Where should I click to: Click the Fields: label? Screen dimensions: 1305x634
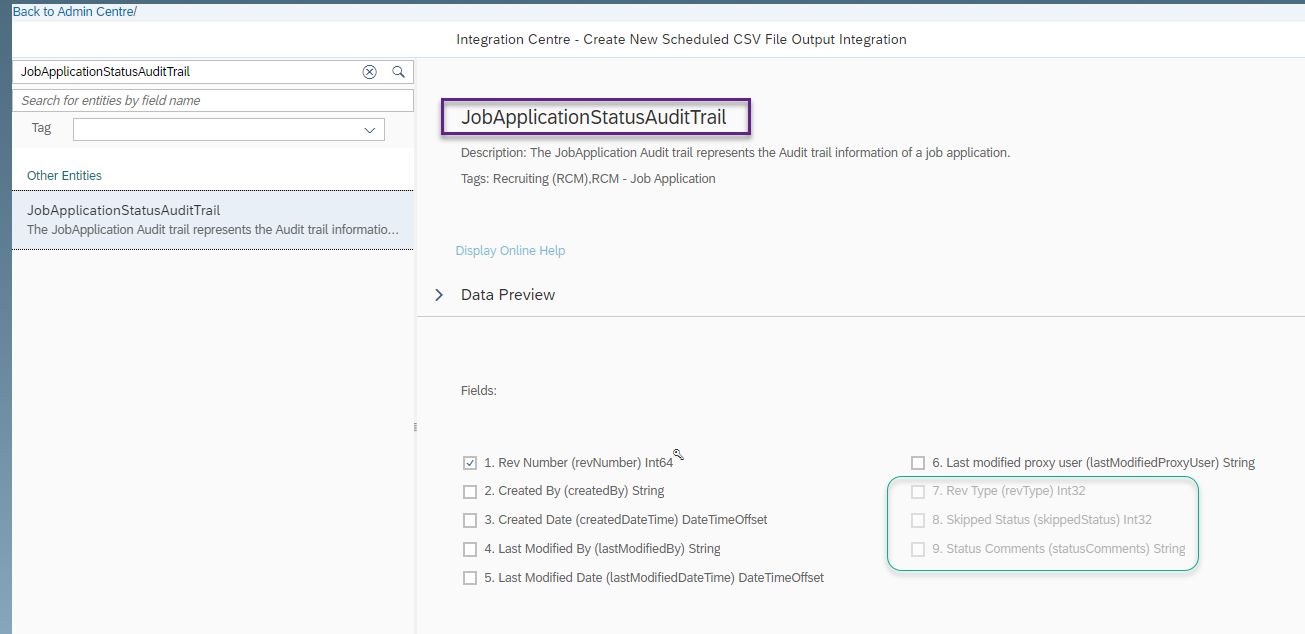479,391
